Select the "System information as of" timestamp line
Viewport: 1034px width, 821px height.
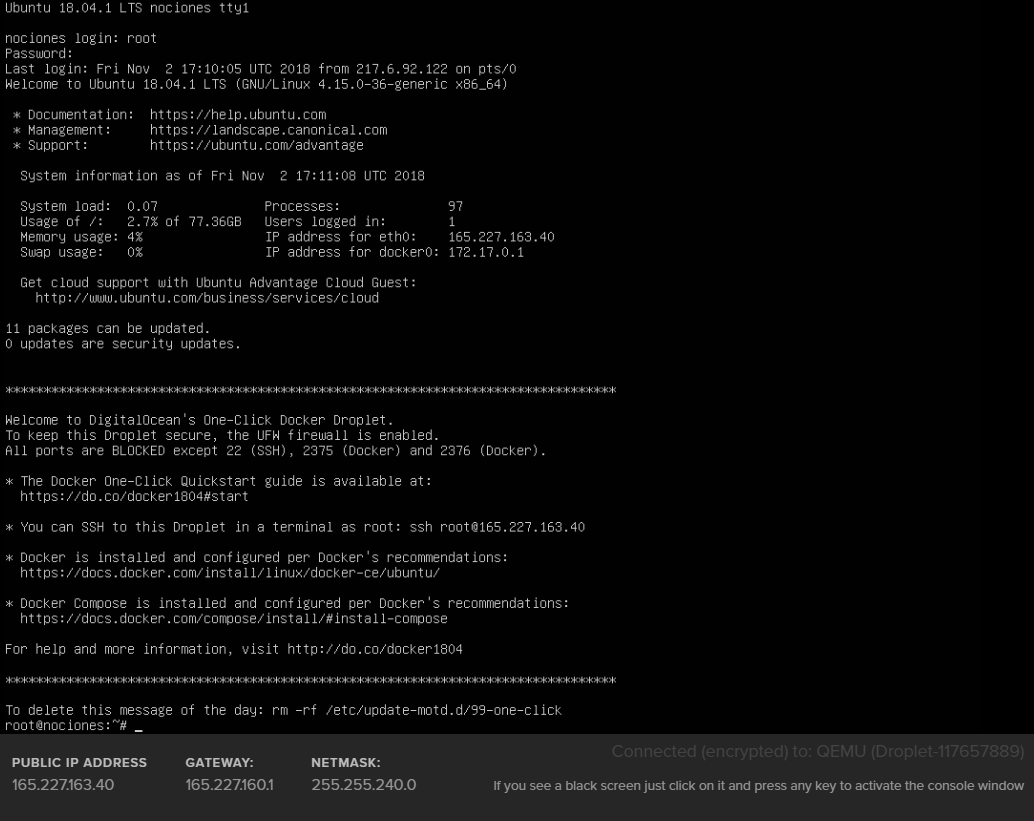coord(222,175)
